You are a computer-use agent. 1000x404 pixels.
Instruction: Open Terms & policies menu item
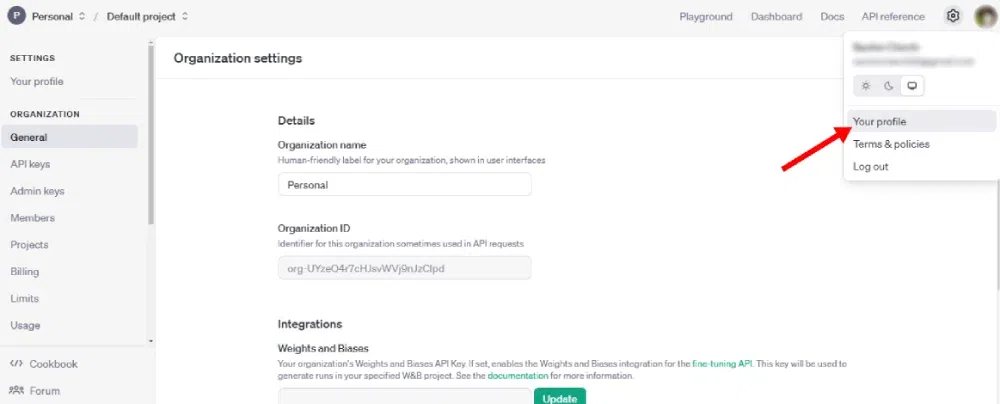tap(891, 144)
